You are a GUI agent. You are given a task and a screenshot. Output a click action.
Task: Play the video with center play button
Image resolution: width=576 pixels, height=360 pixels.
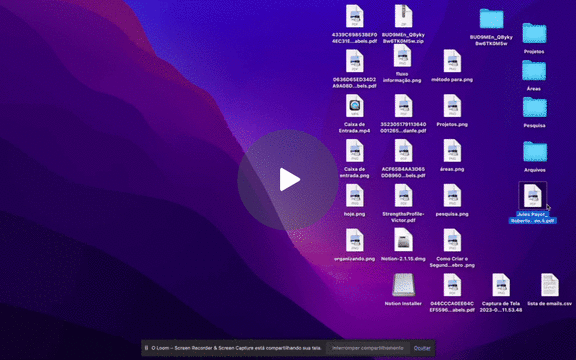[288, 180]
